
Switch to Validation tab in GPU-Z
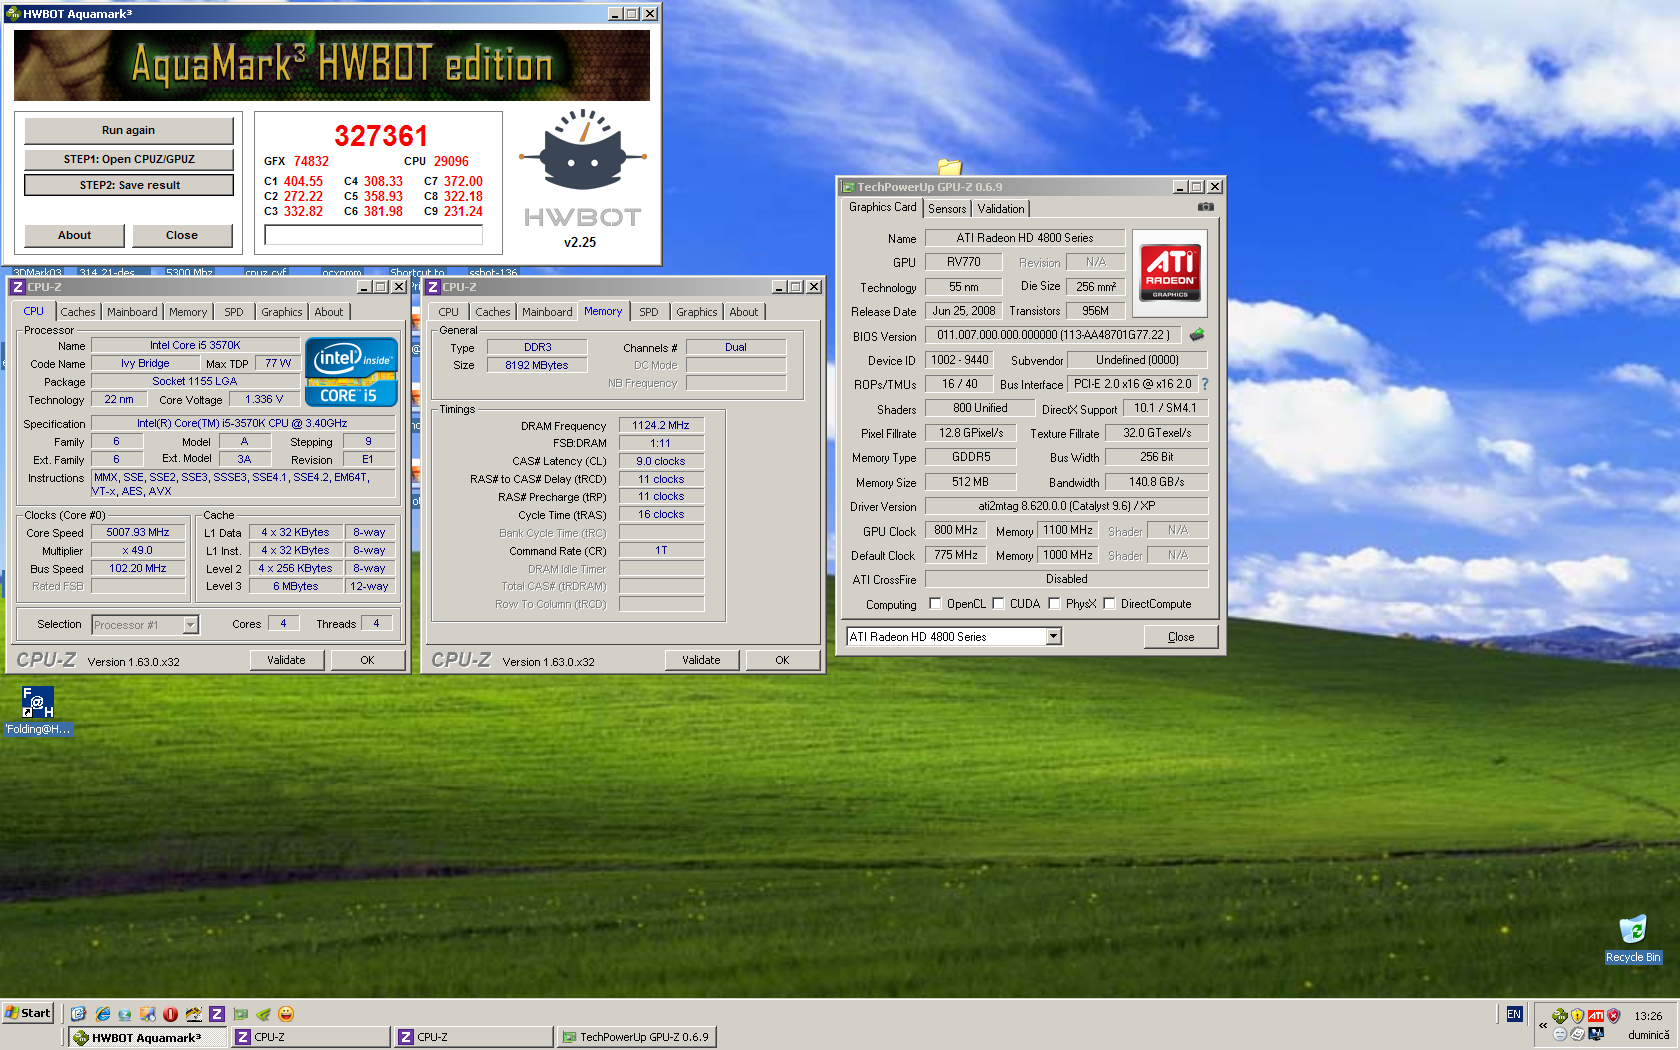click(1001, 209)
